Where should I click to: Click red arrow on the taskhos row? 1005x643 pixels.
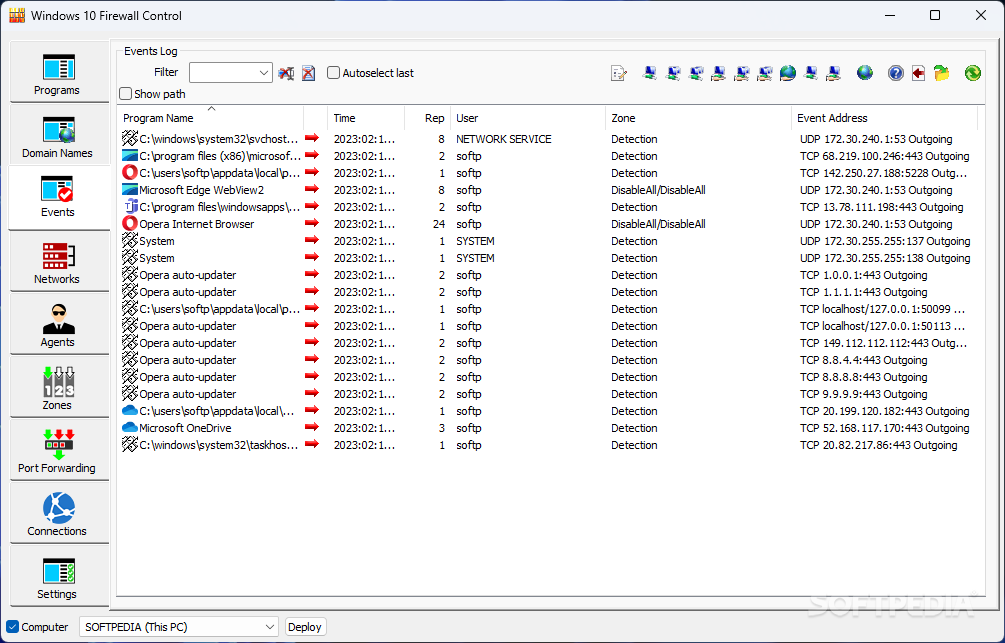click(312, 444)
